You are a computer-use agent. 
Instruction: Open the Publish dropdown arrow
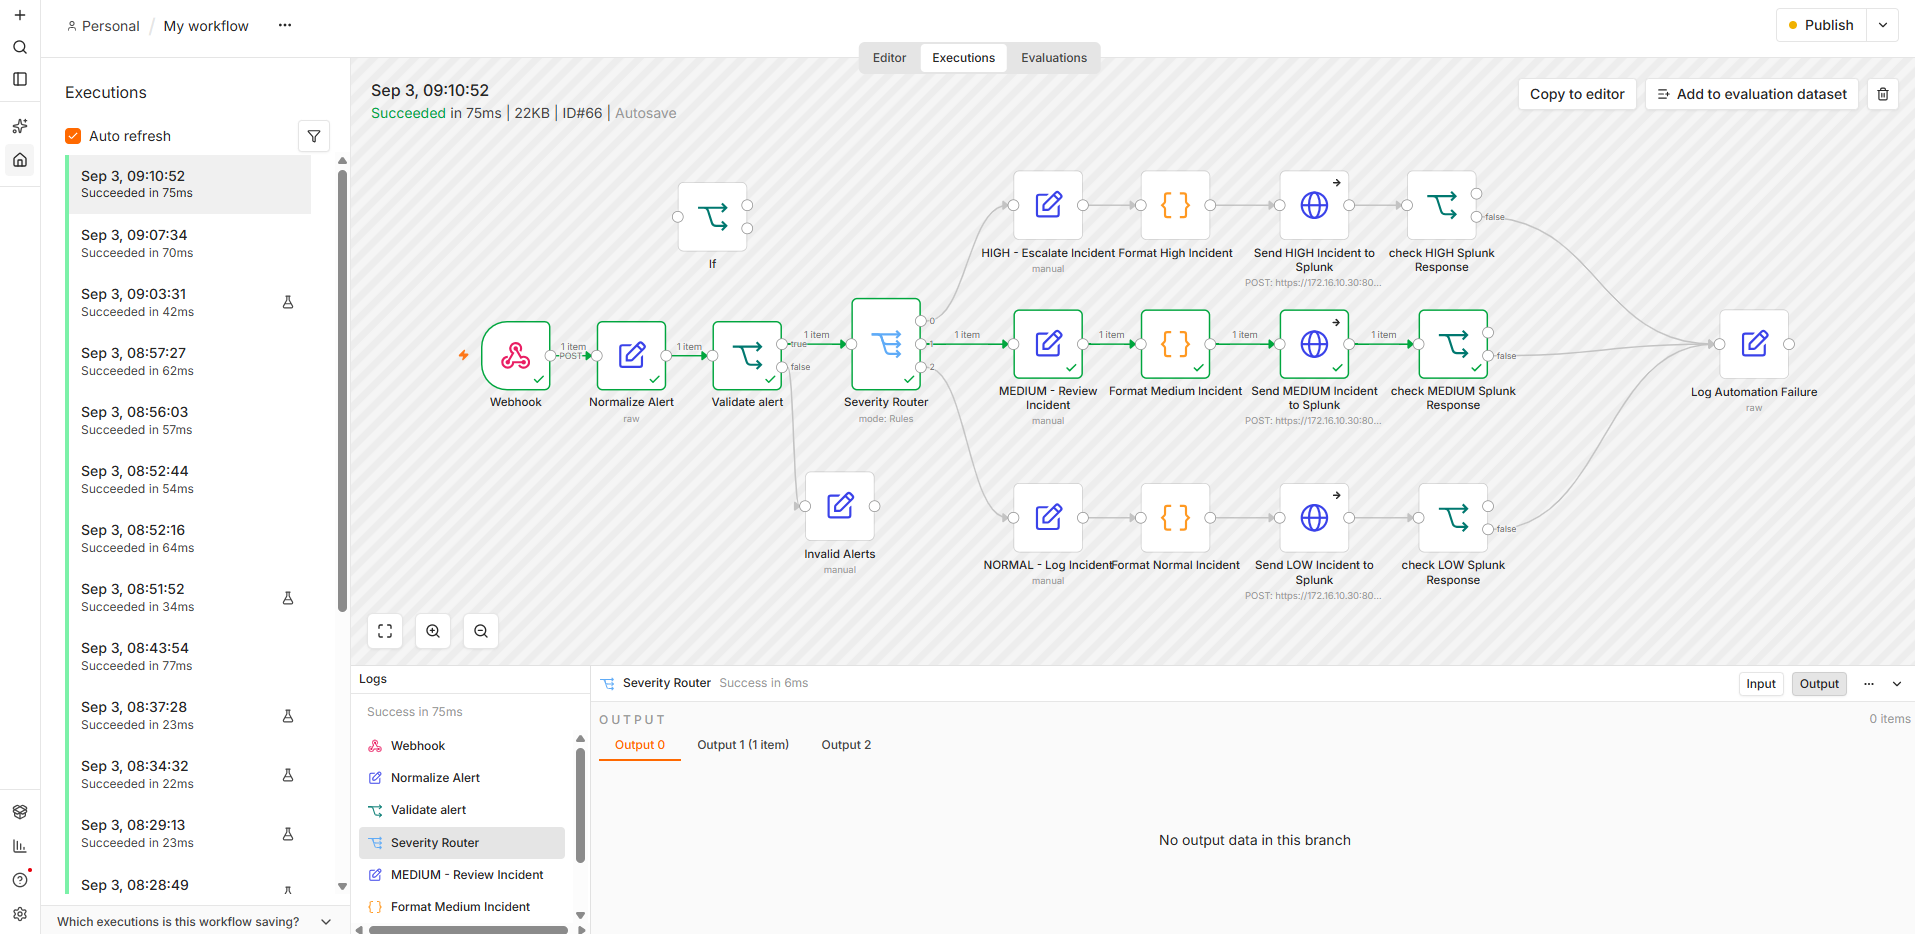1883,25
